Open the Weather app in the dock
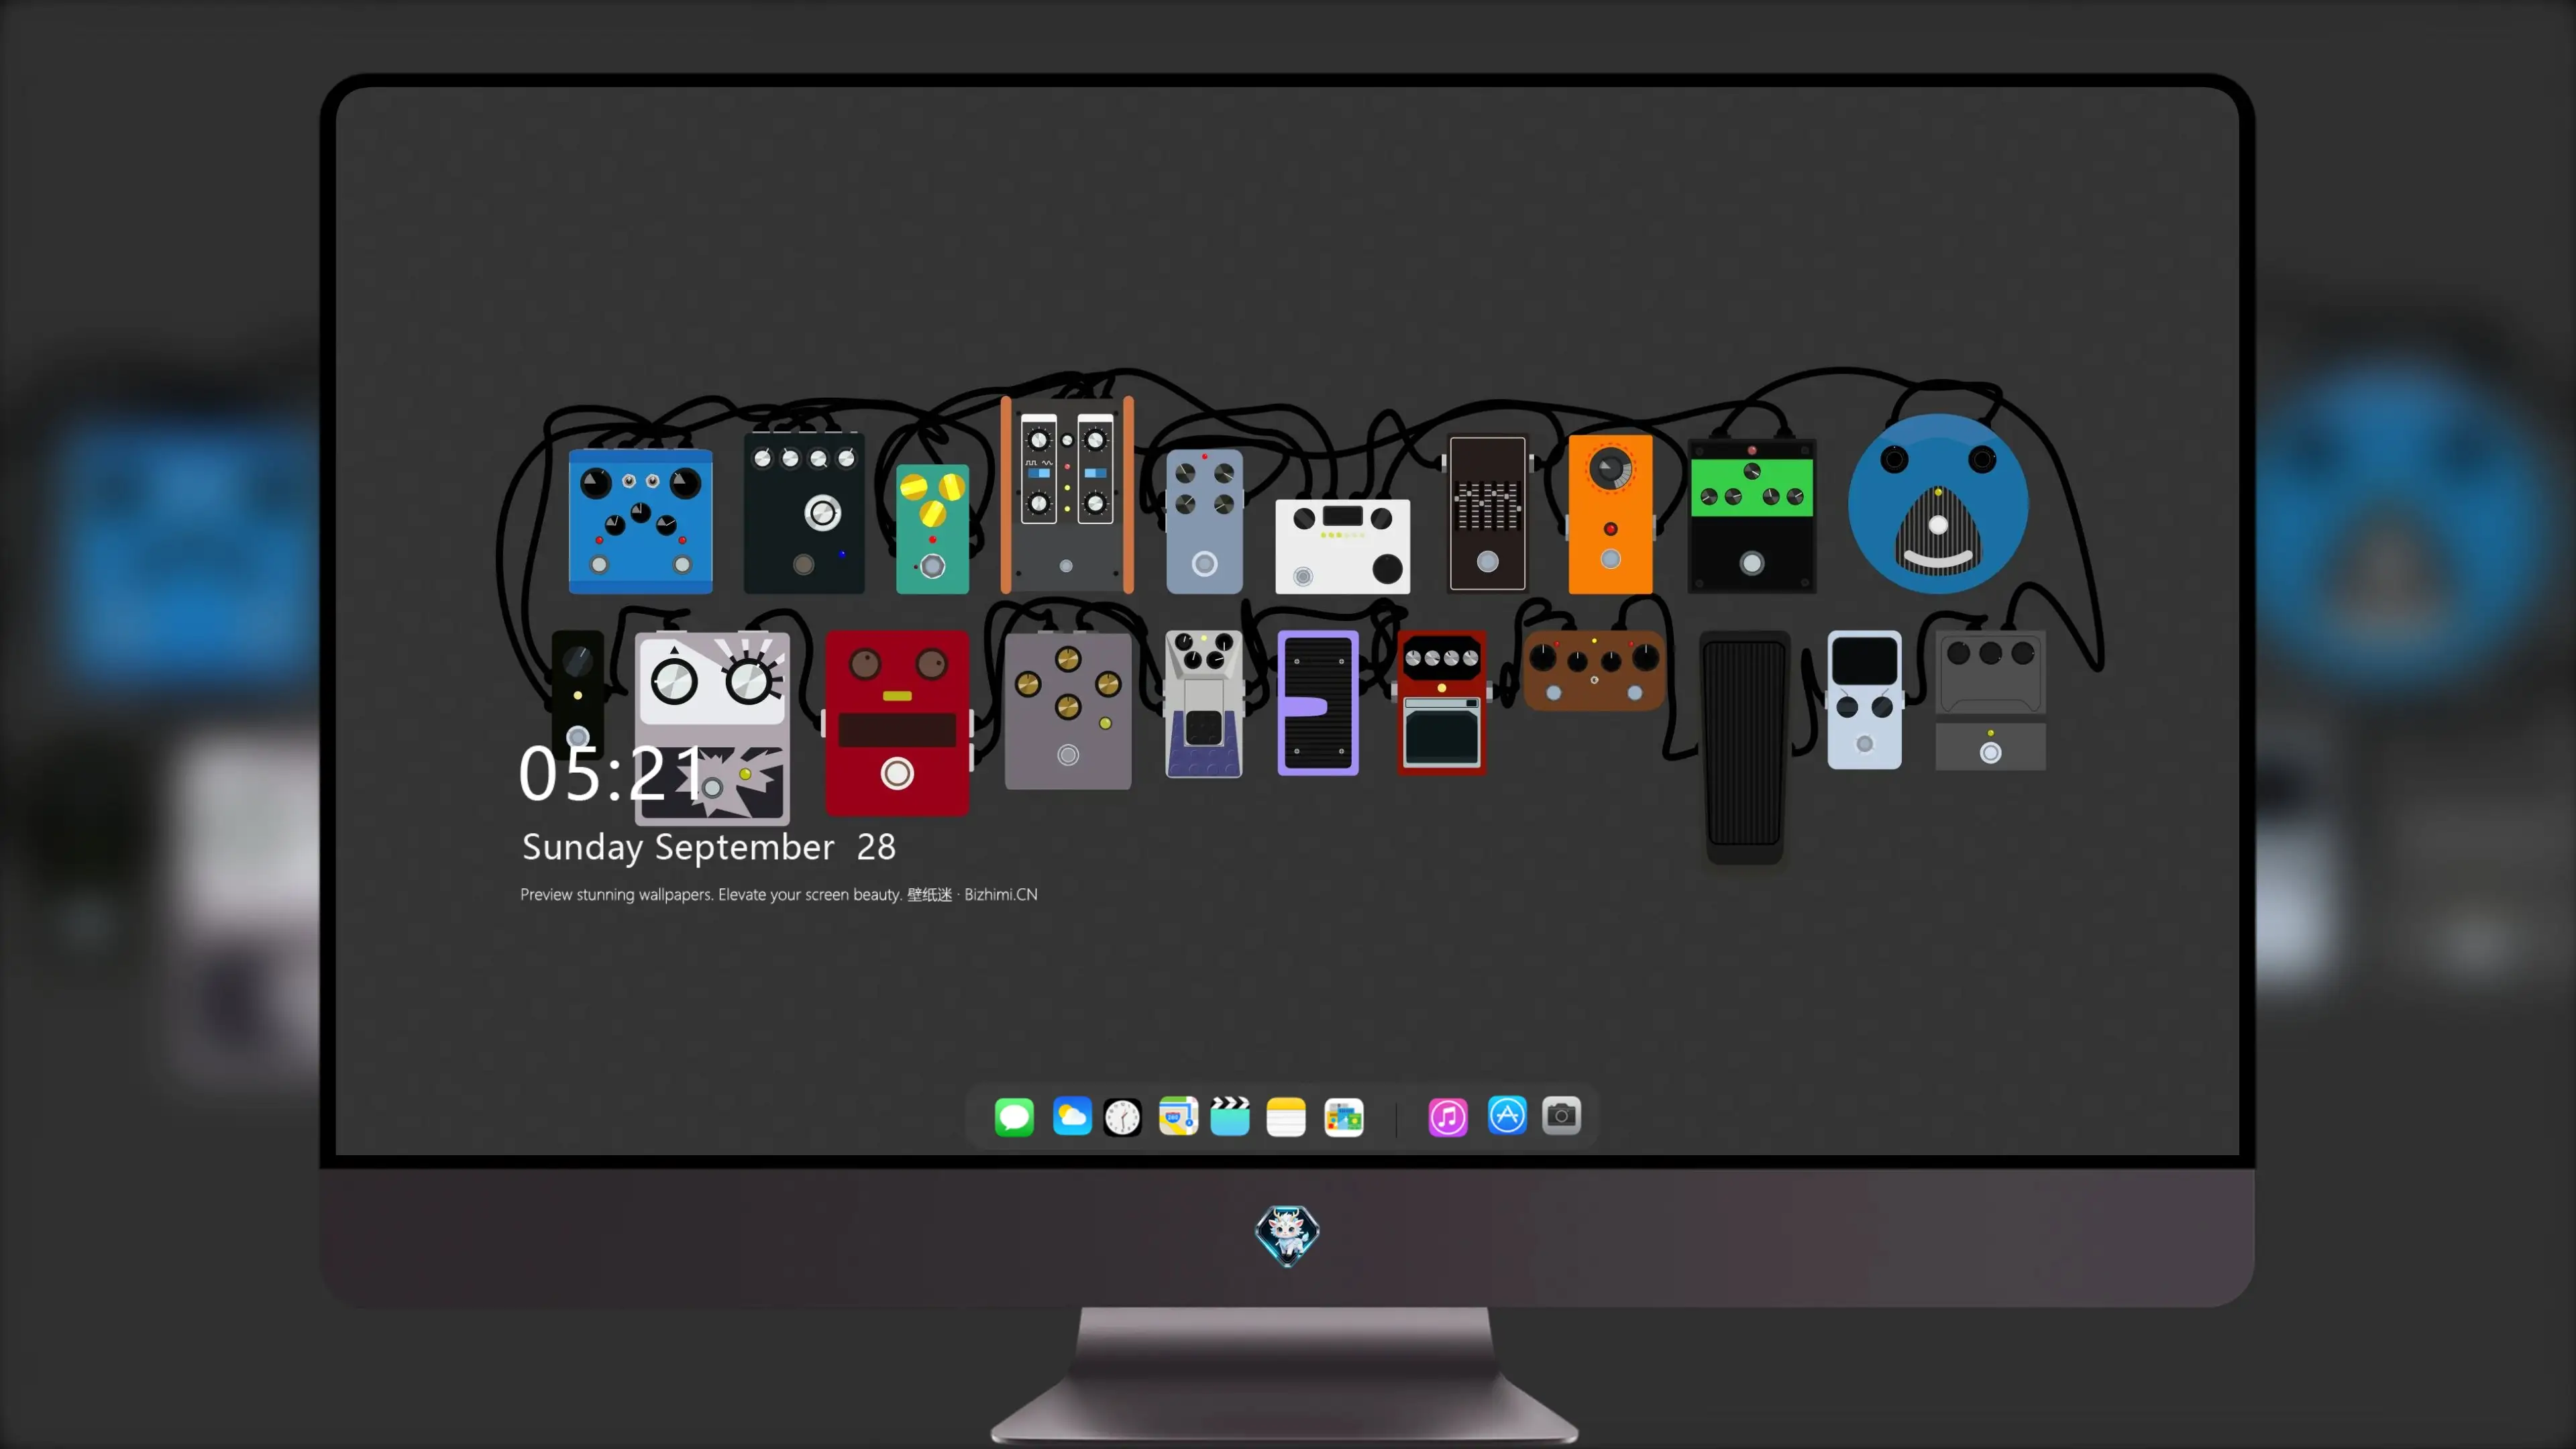 coord(1072,1116)
